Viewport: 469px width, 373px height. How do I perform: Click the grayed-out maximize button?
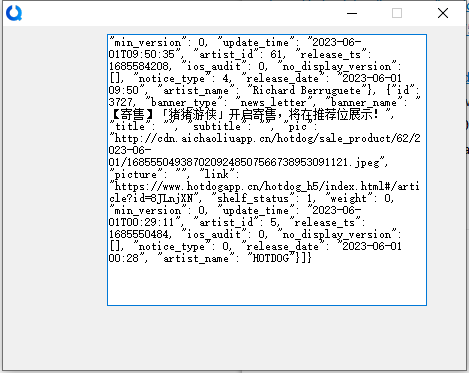pyautogui.click(x=397, y=13)
